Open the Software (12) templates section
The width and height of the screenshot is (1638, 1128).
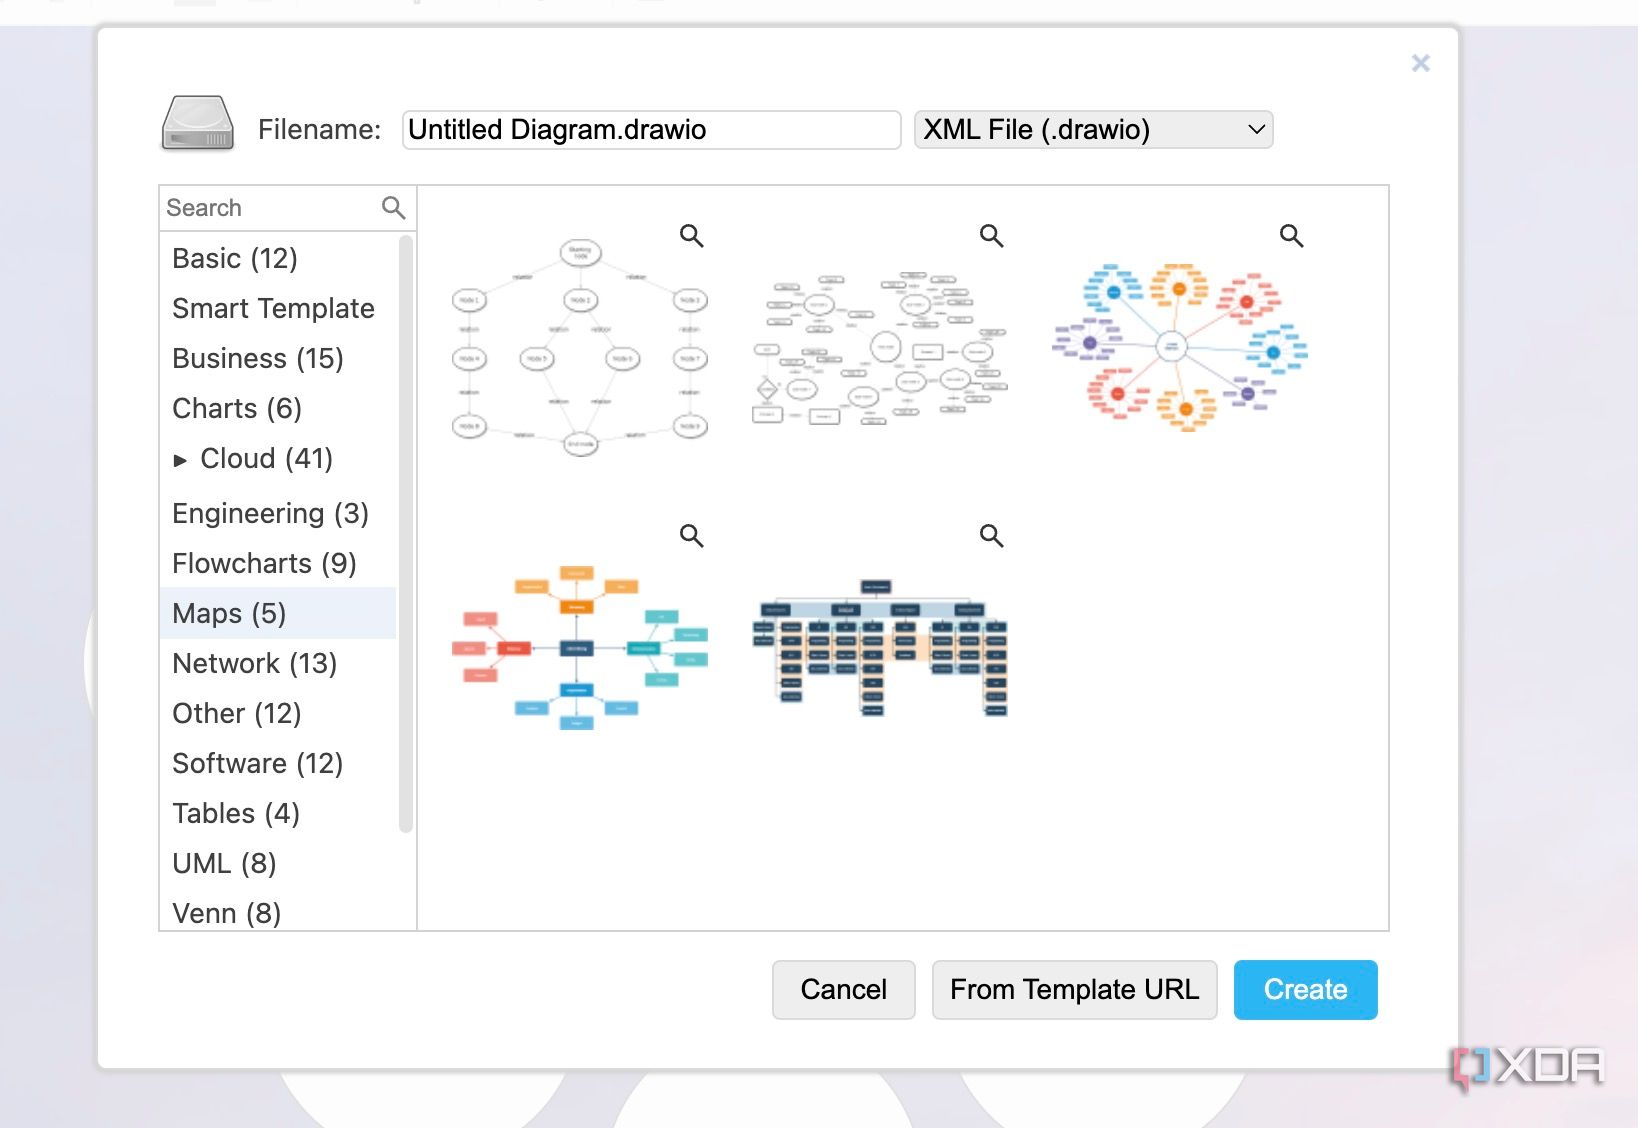(x=257, y=763)
